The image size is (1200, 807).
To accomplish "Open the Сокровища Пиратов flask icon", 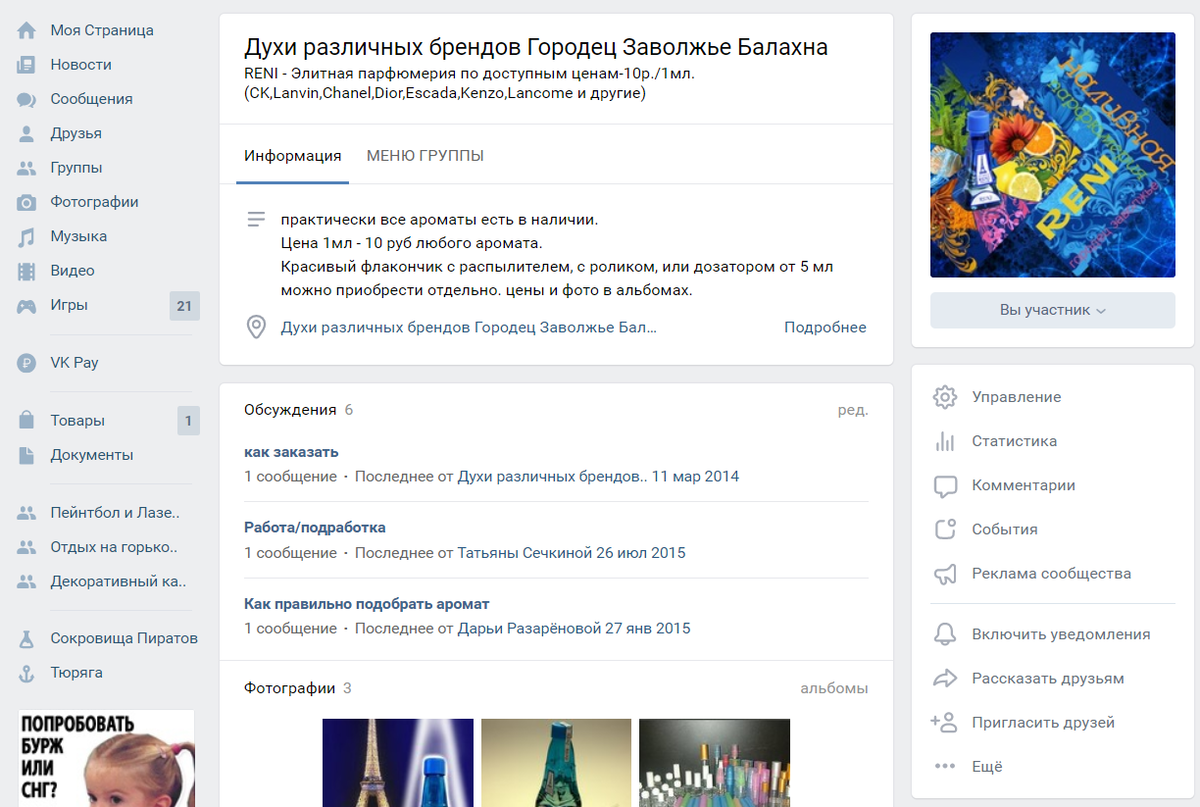I will (27, 639).
